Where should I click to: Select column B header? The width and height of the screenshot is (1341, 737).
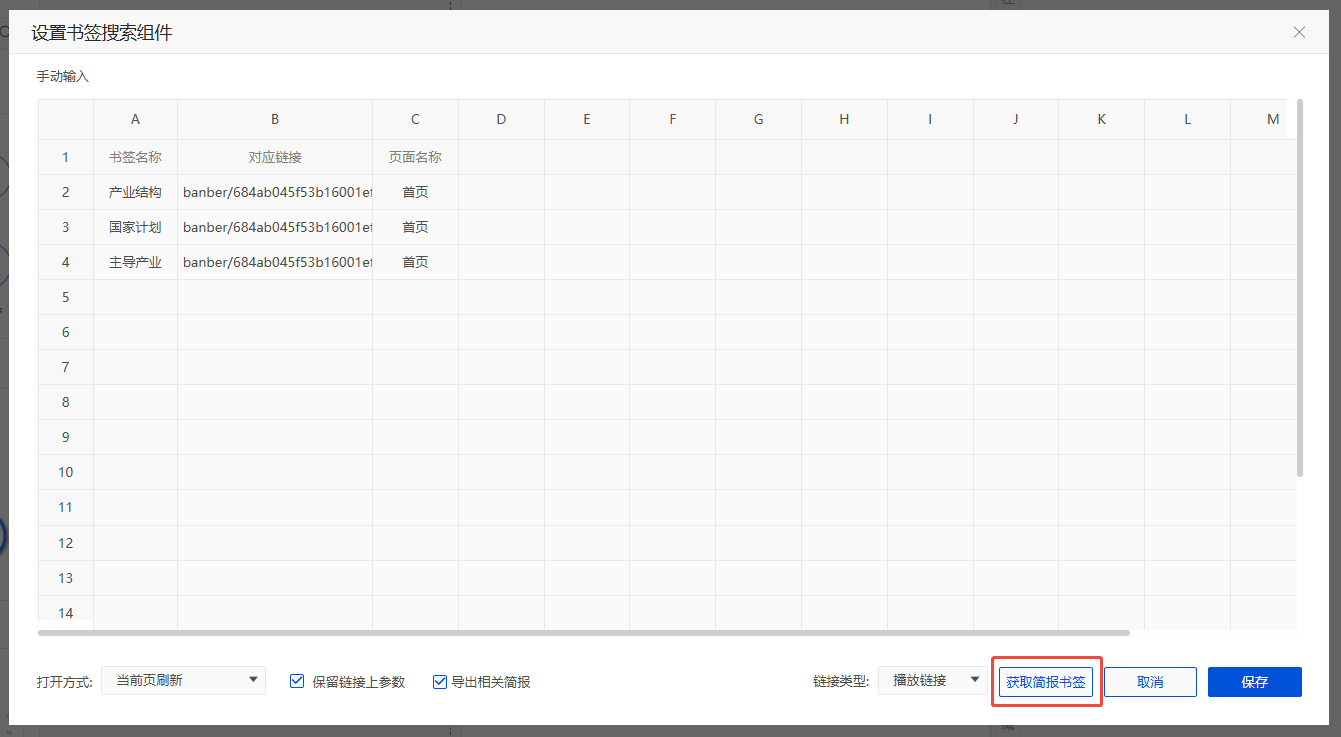pos(275,119)
